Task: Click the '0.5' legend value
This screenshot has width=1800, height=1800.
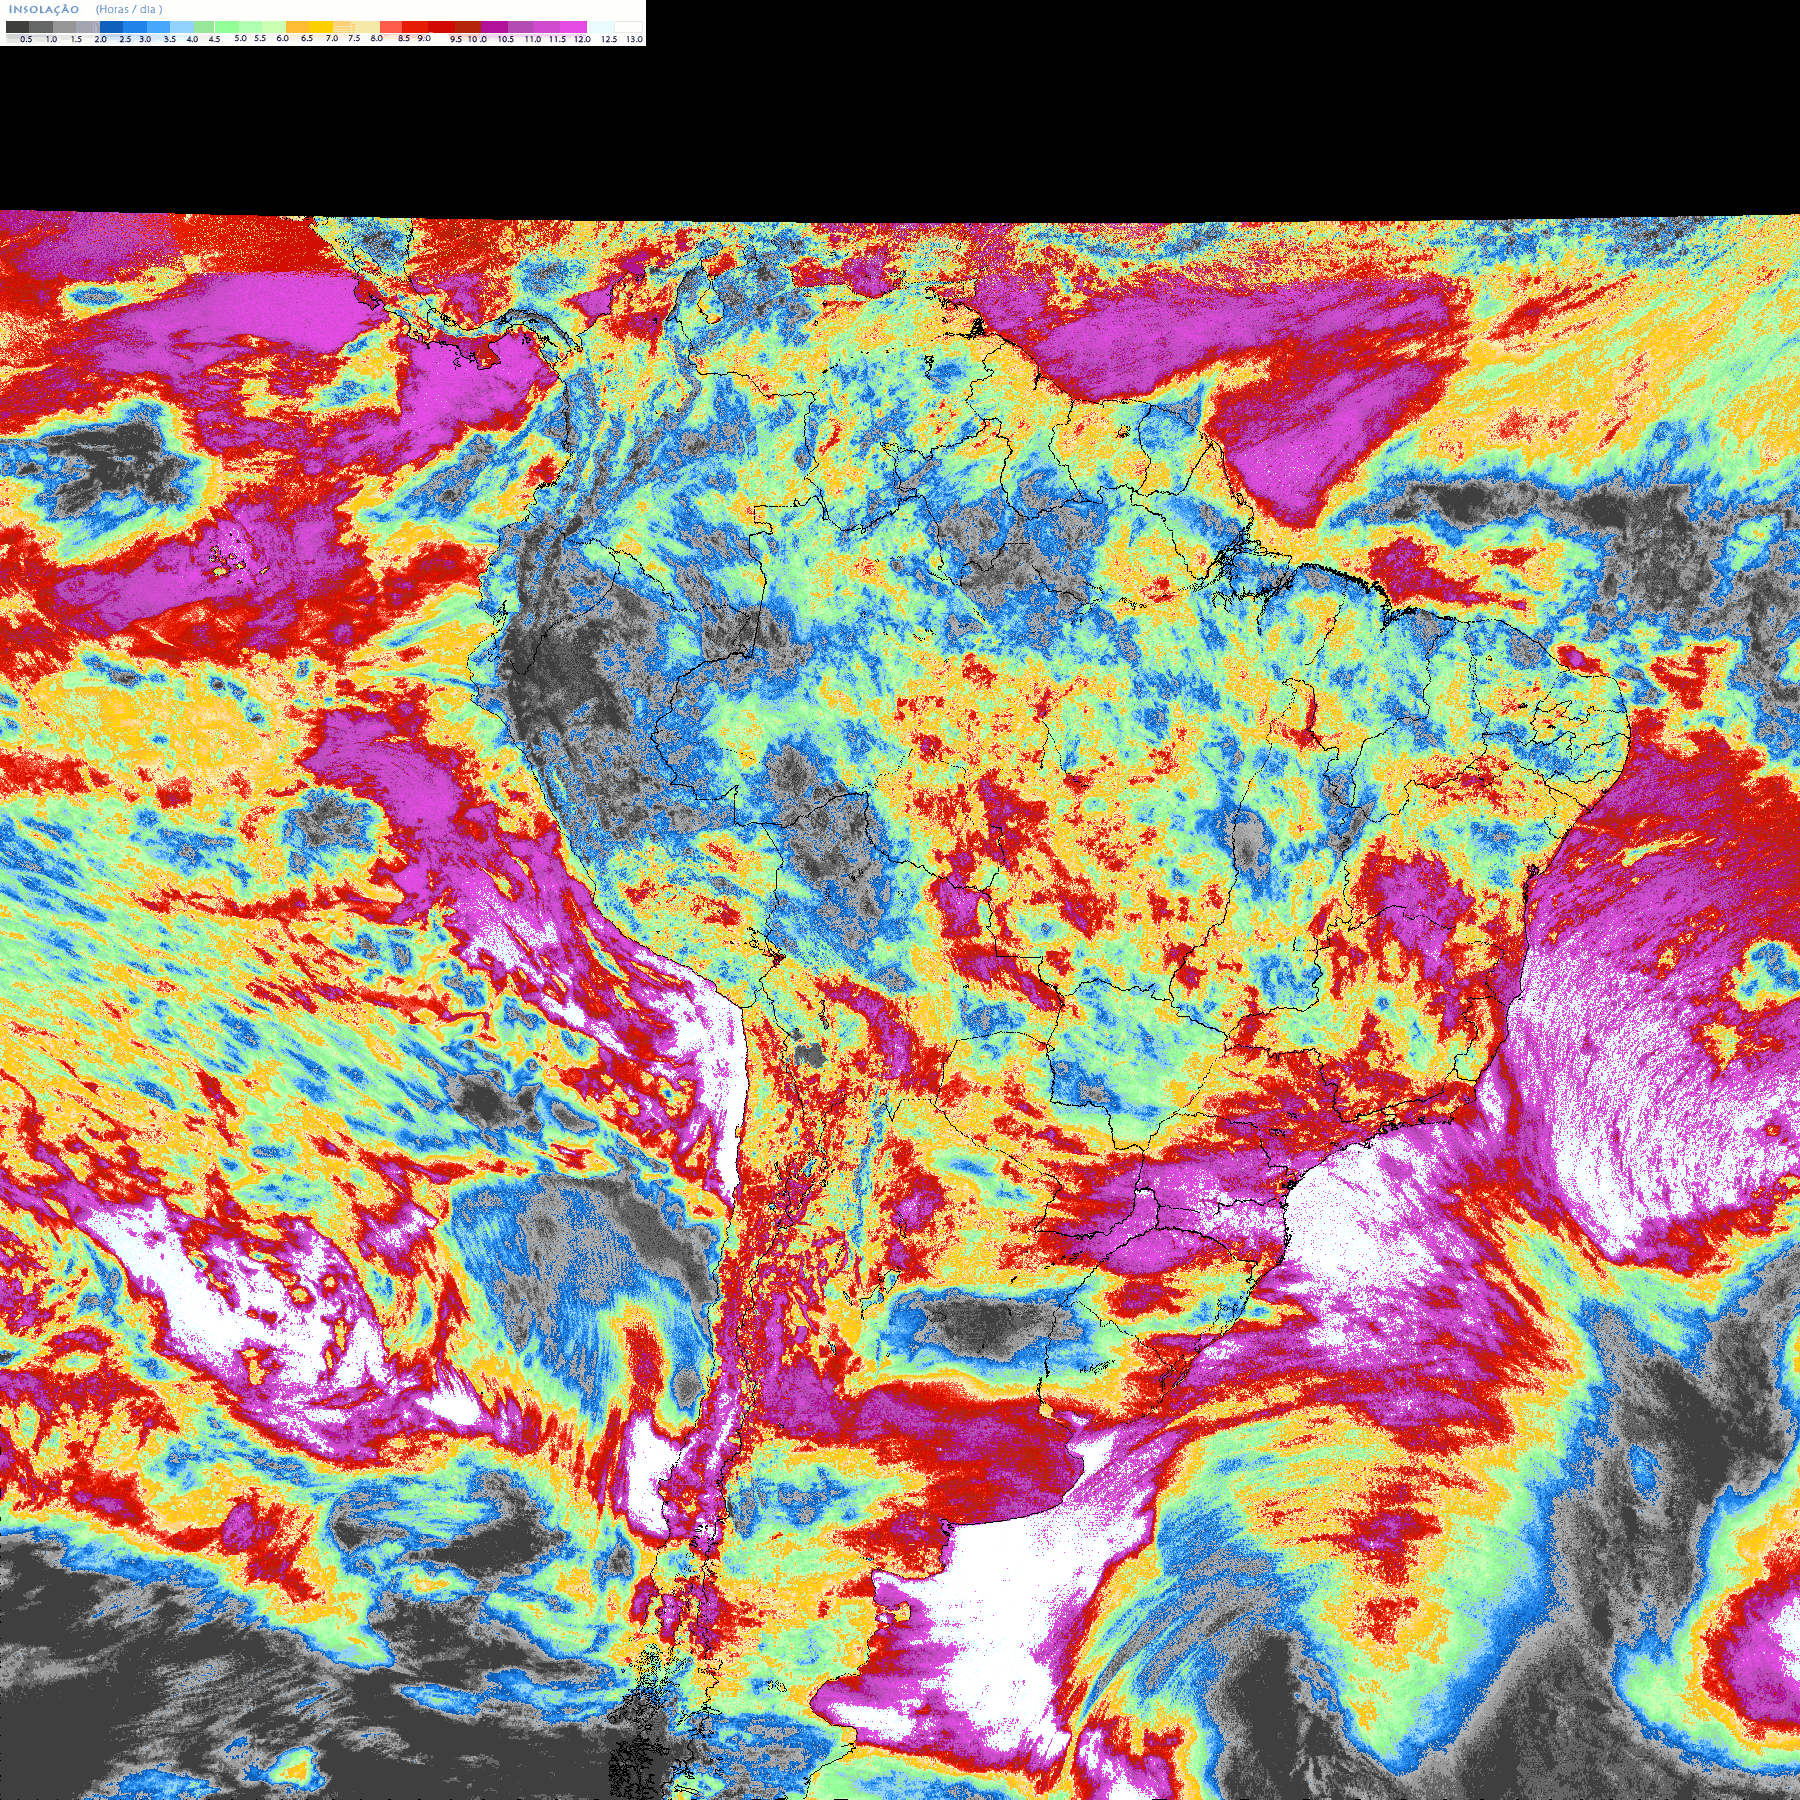Action: coord(26,39)
